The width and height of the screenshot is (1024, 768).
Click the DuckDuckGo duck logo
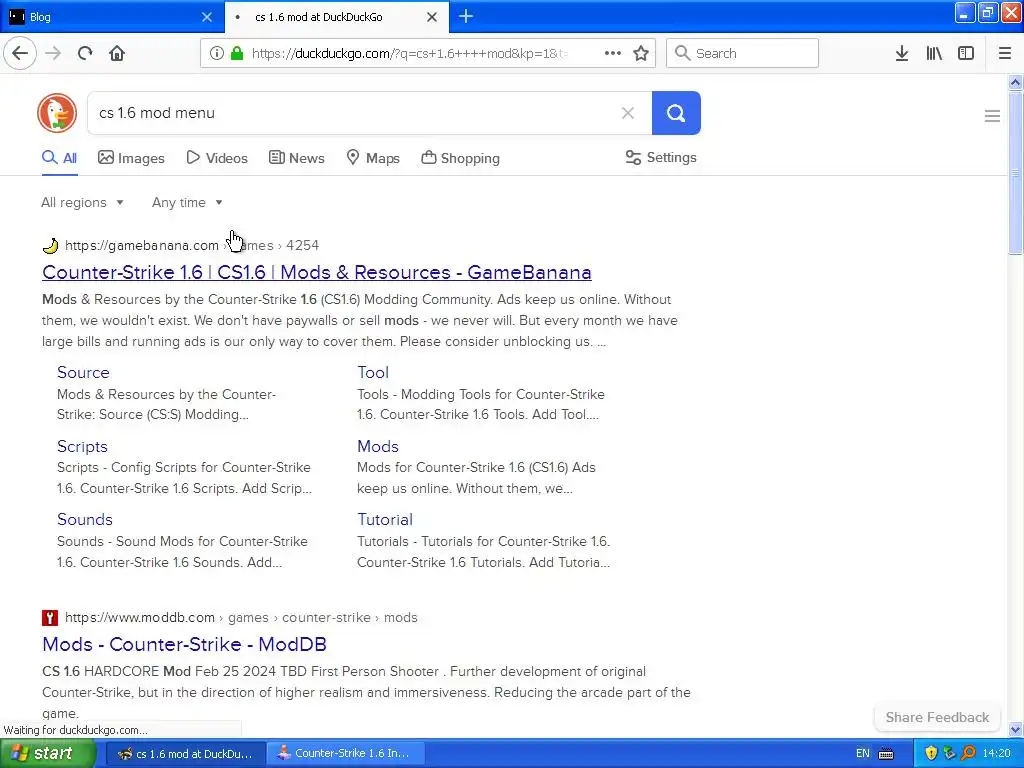tap(57, 113)
